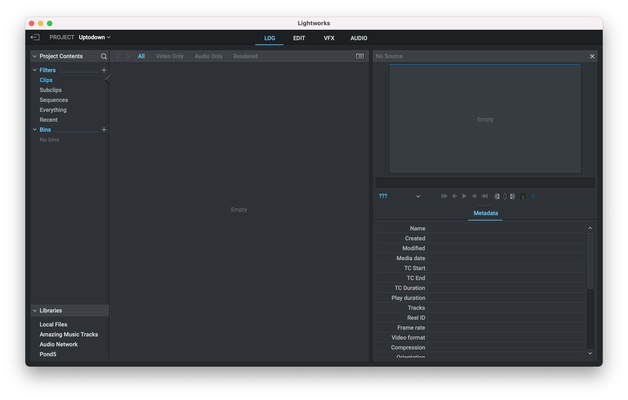
Task: Filter by Video Only
Action: pyautogui.click(x=170, y=56)
